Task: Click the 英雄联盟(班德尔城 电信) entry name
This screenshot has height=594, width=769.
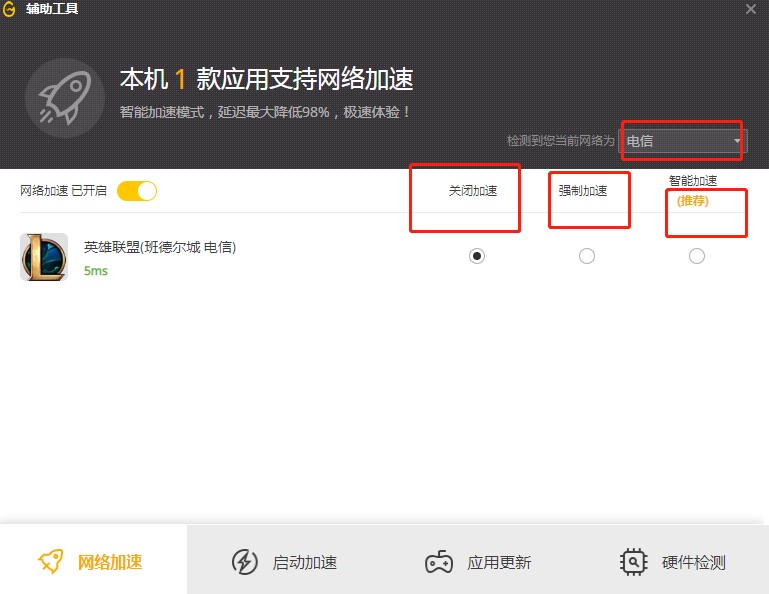Action: [x=160, y=247]
